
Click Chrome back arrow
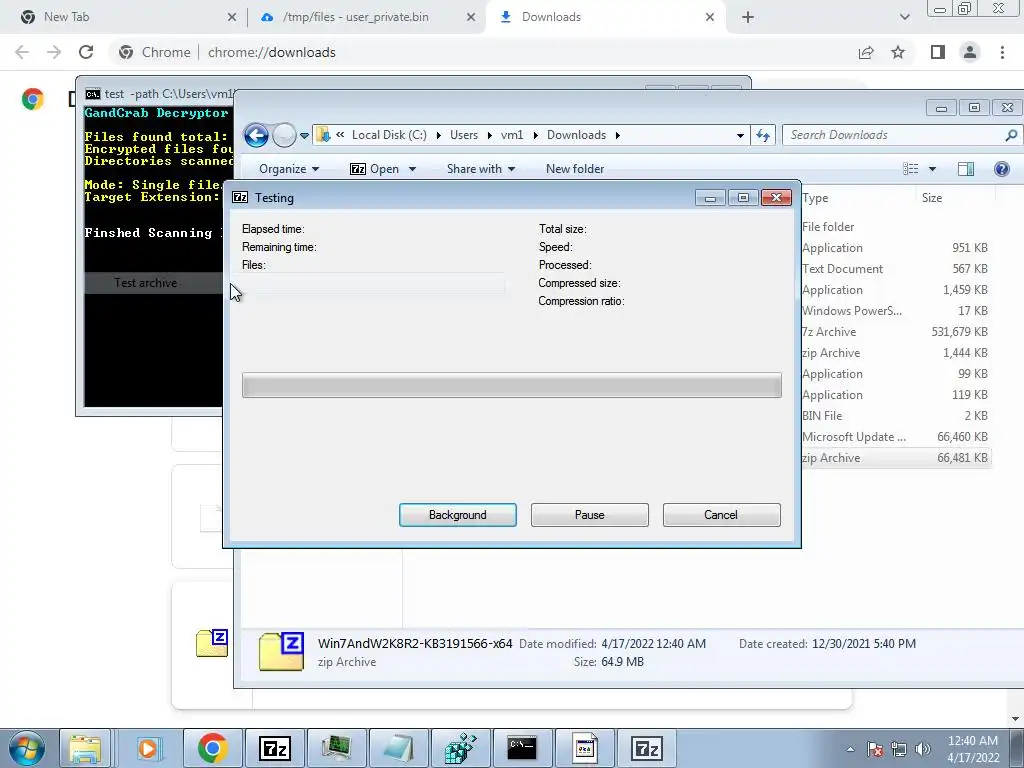[22, 52]
